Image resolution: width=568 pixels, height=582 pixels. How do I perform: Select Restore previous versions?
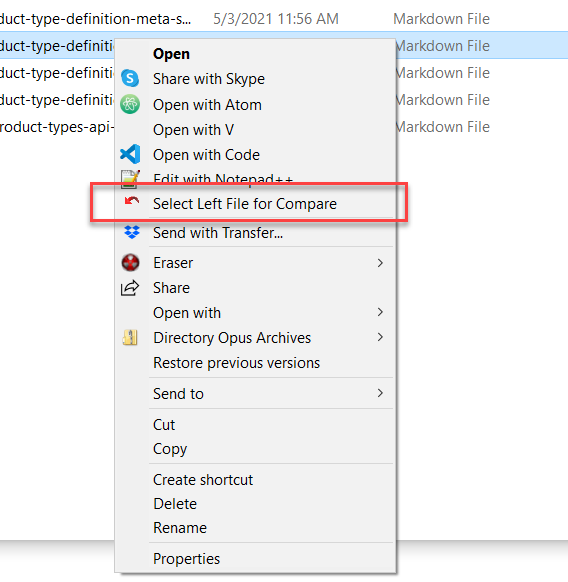pyautogui.click(x=236, y=363)
